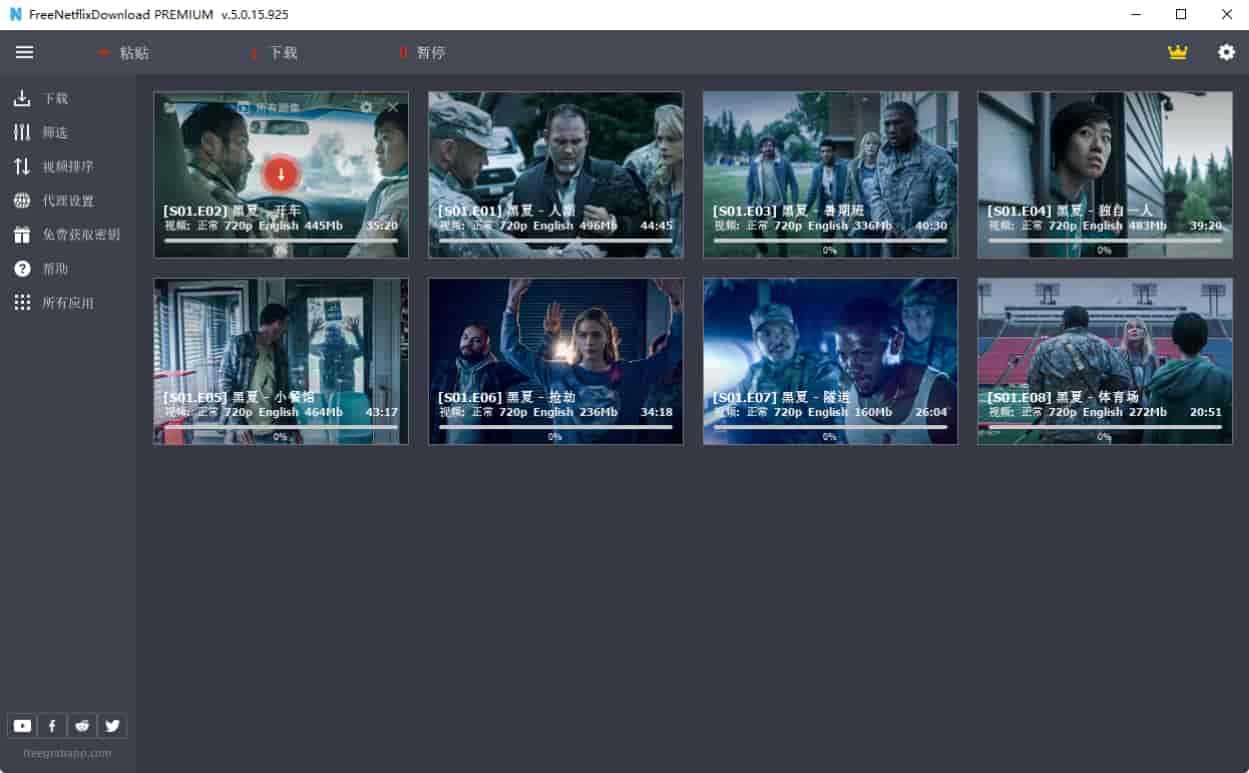
Task: Maximize the FreeNetflixDownload window
Action: [x=1181, y=15]
